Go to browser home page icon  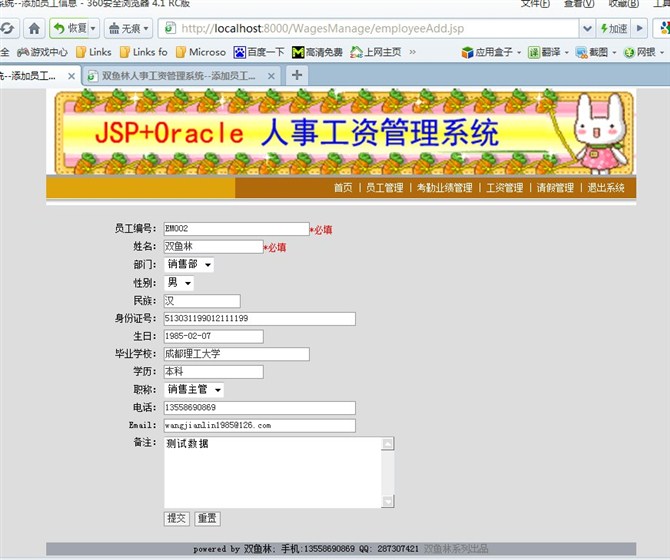click(34, 29)
